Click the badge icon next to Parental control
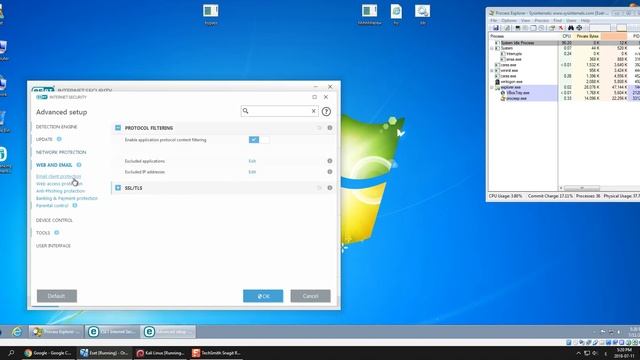 point(75,205)
